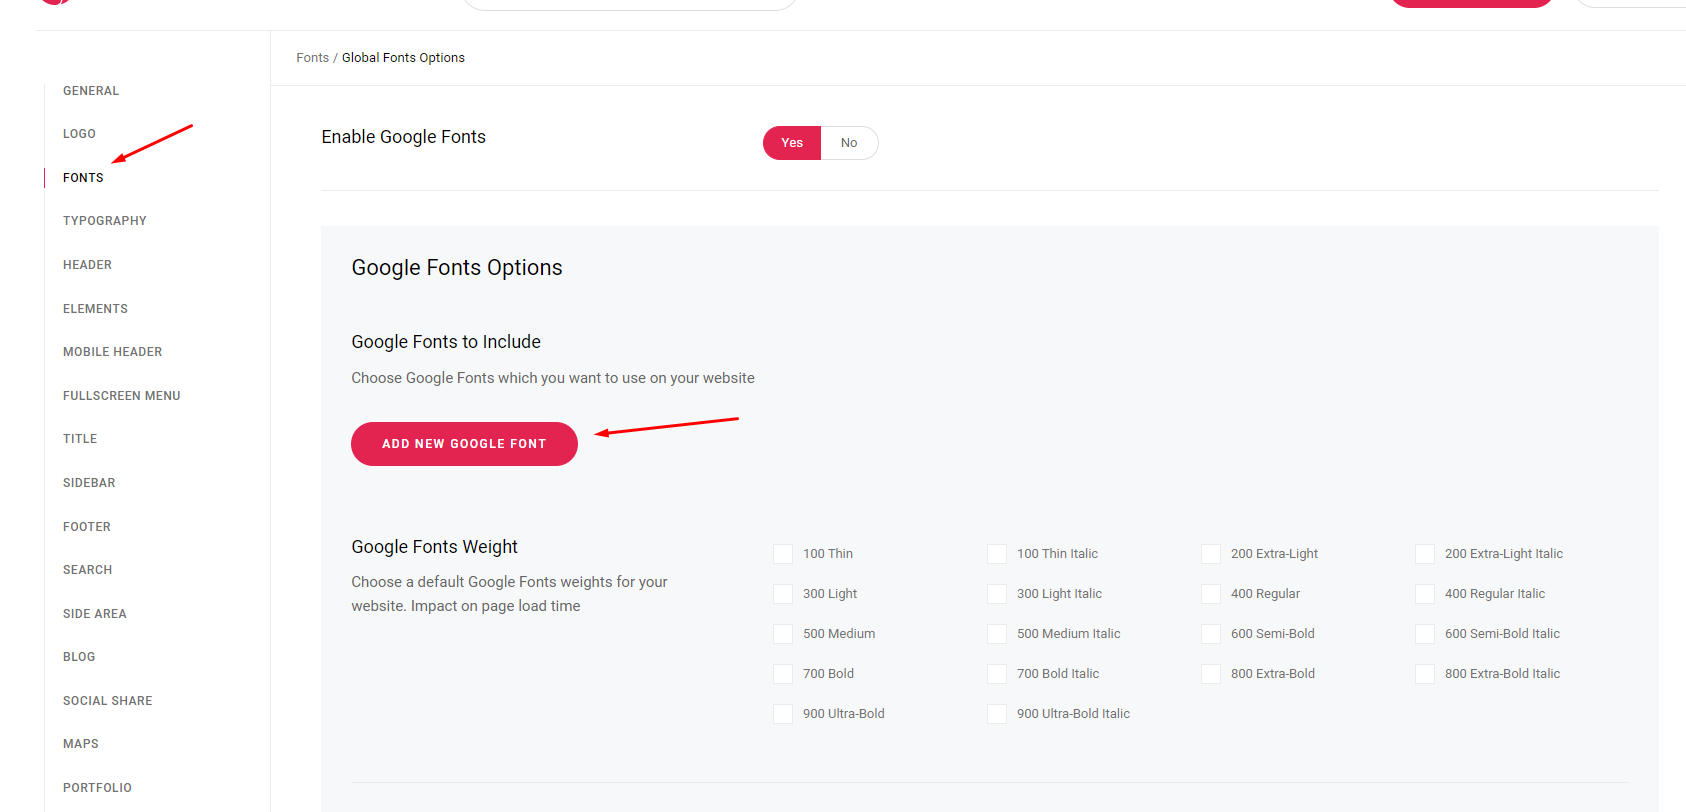Viewport: 1686px width, 812px height.
Task: Tick the 300 Light Italic checkbox
Action: pyautogui.click(x=997, y=594)
